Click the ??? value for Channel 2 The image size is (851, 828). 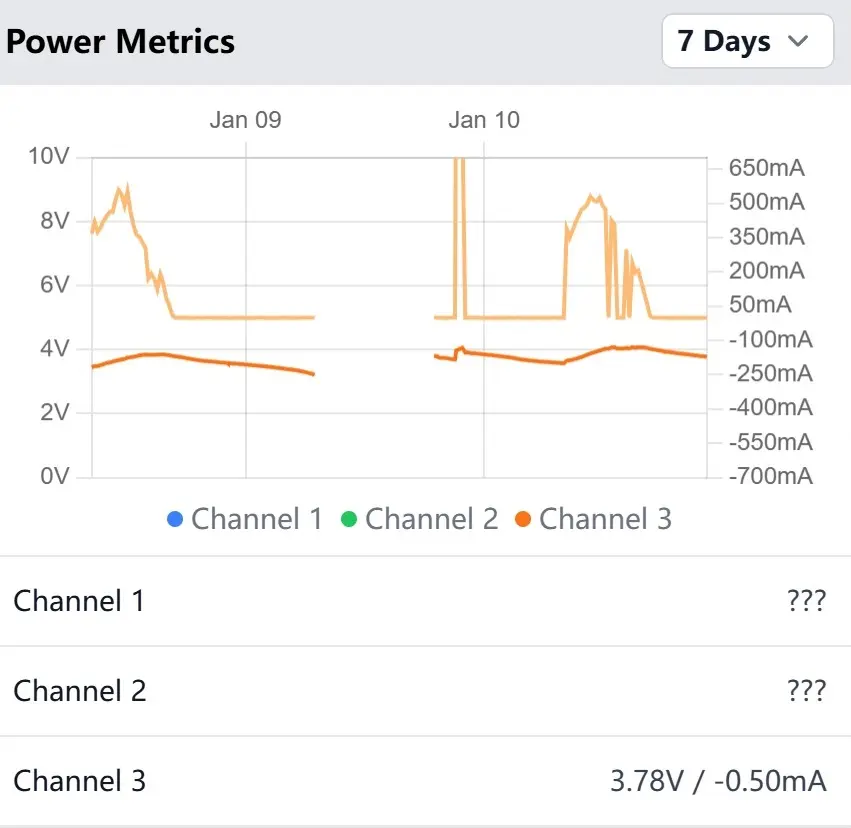(x=806, y=691)
